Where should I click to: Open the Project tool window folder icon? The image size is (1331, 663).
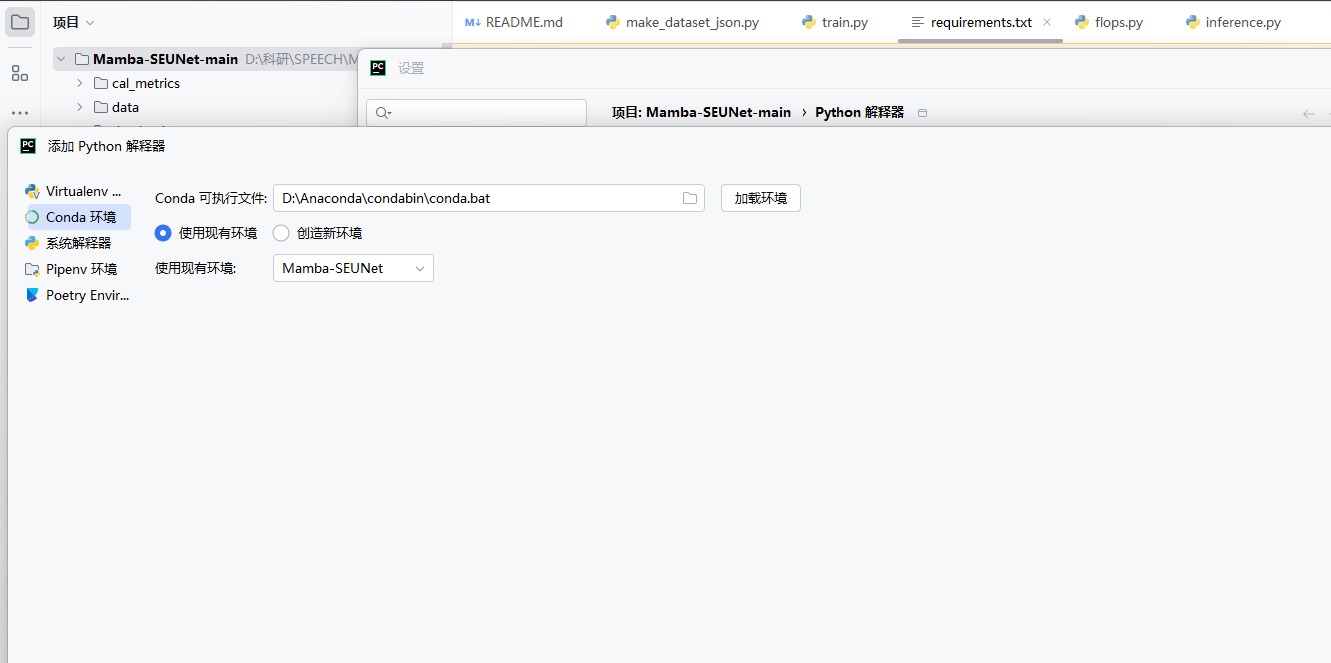(x=20, y=22)
